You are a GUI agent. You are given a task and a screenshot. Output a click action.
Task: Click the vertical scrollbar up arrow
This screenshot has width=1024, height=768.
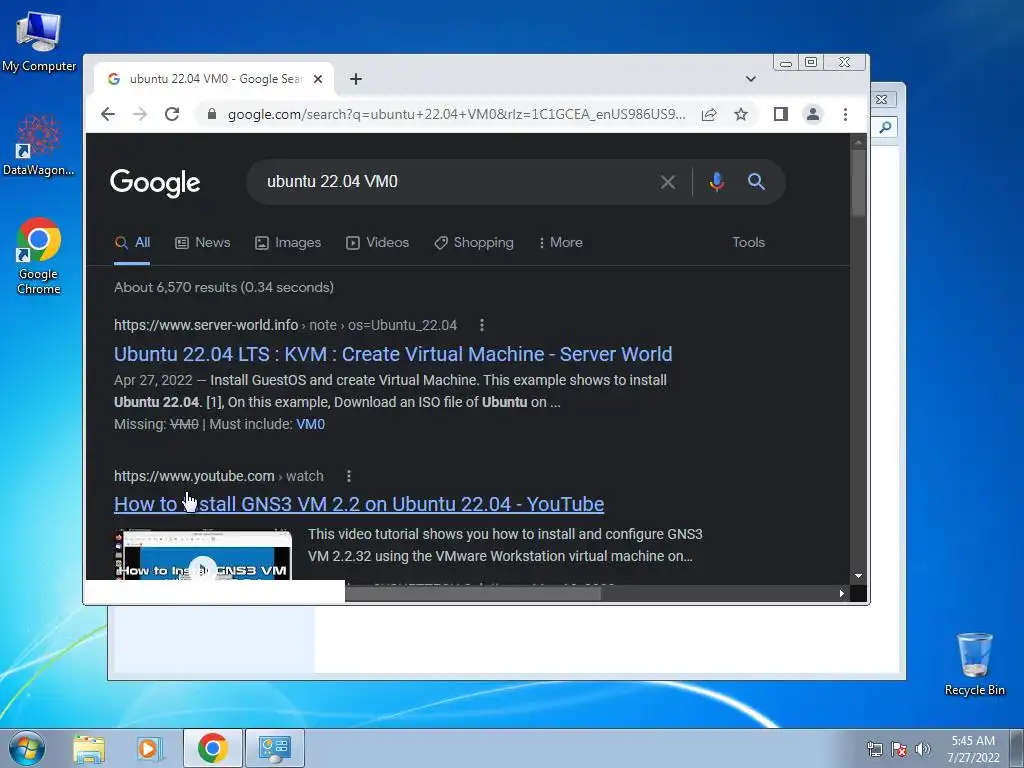coord(858,142)
